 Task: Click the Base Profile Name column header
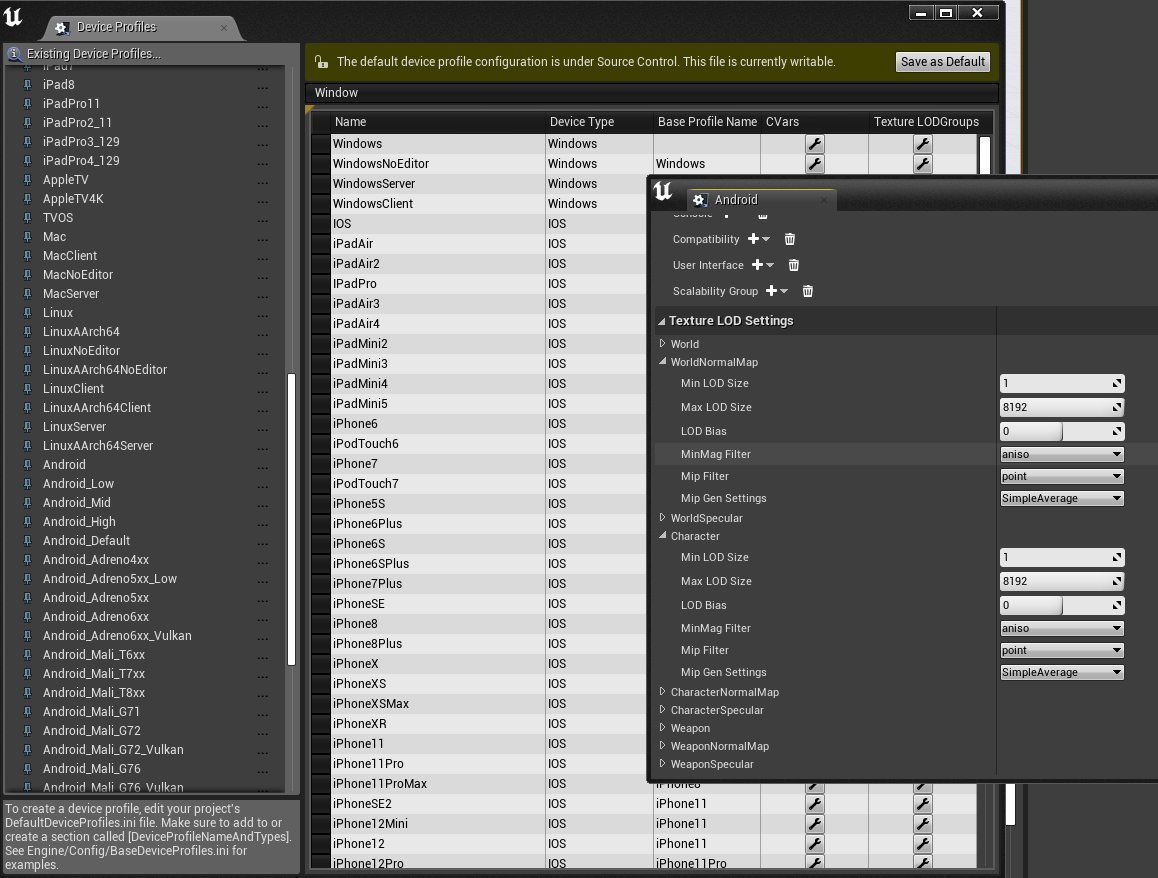(x=708, y=122)
